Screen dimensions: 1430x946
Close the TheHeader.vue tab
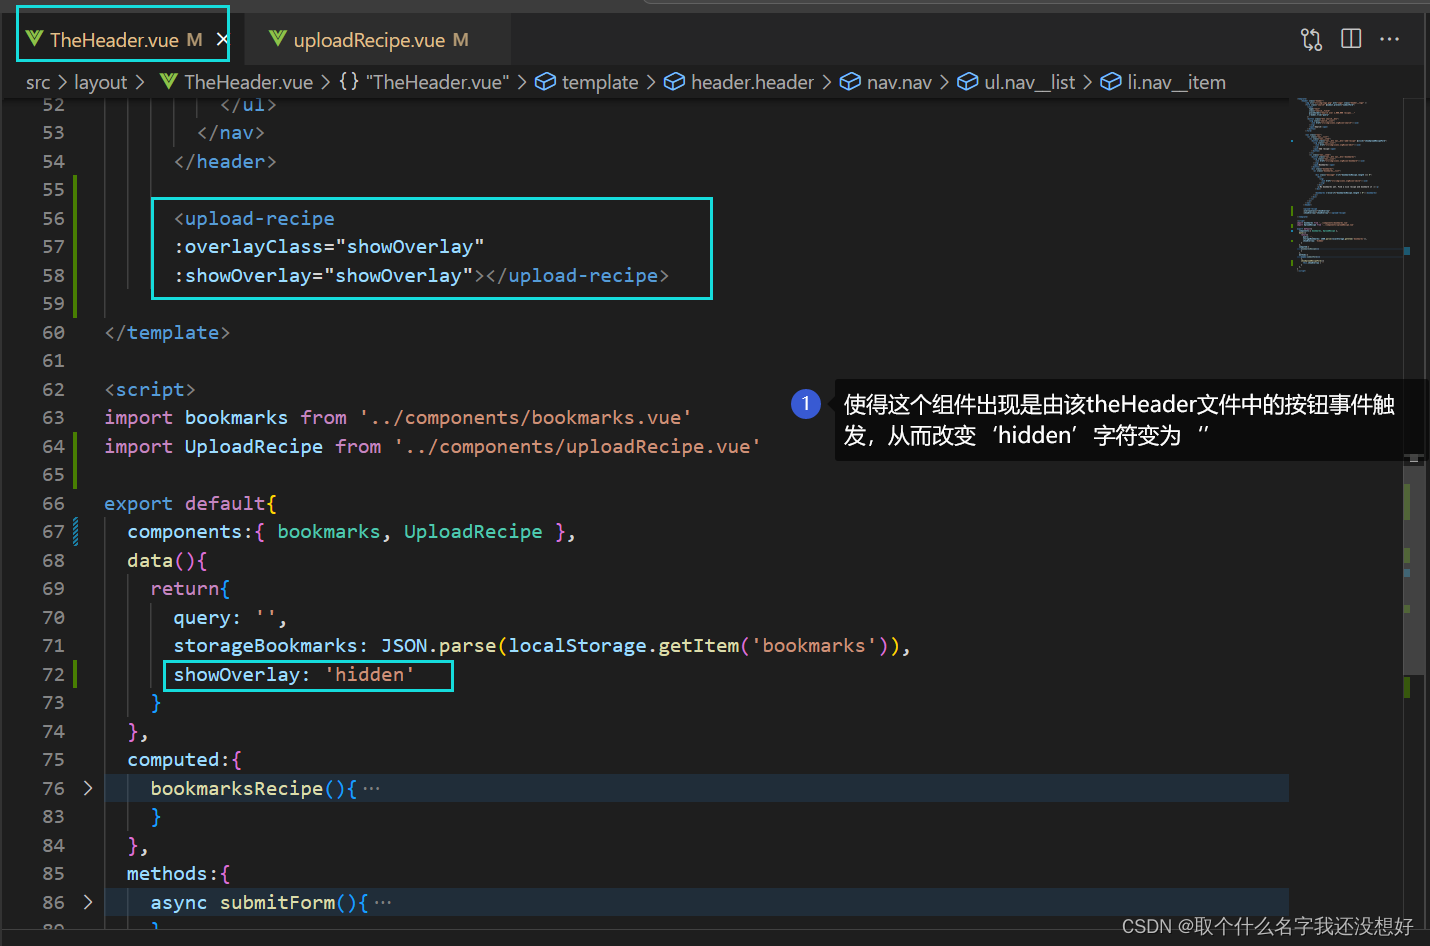point(222,40)
